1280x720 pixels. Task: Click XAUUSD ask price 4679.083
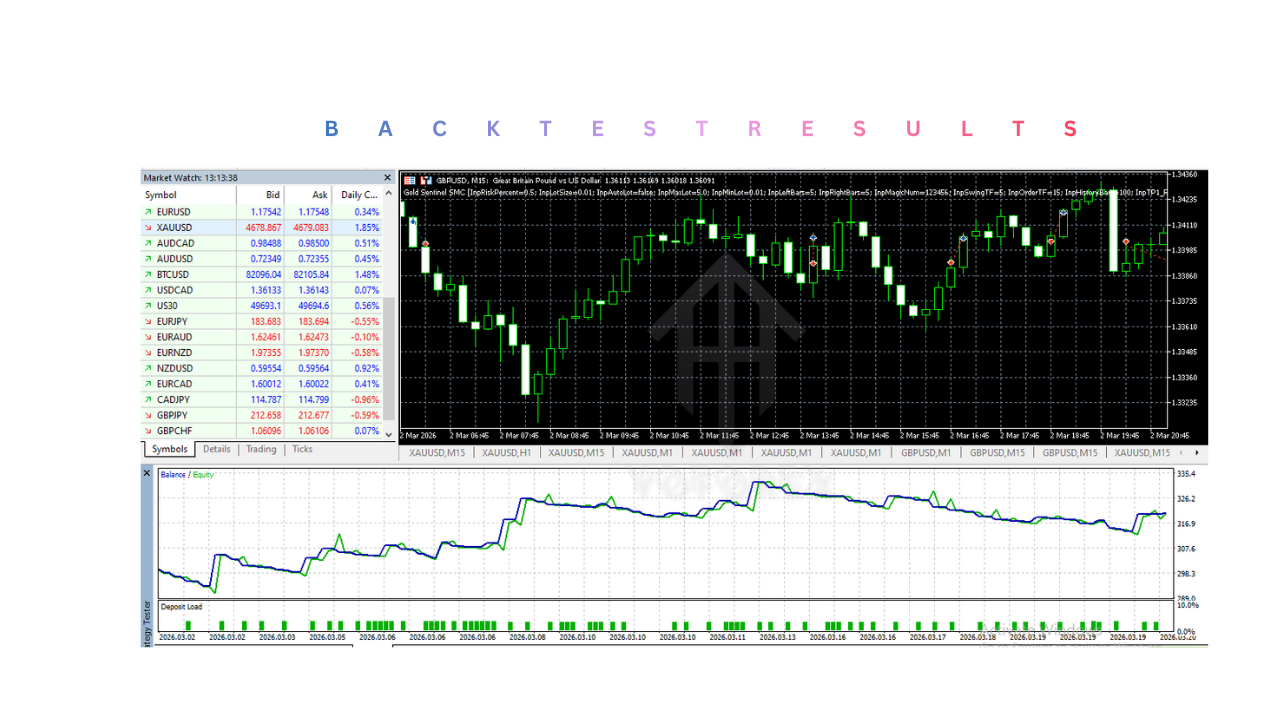(x=311, y=228)
